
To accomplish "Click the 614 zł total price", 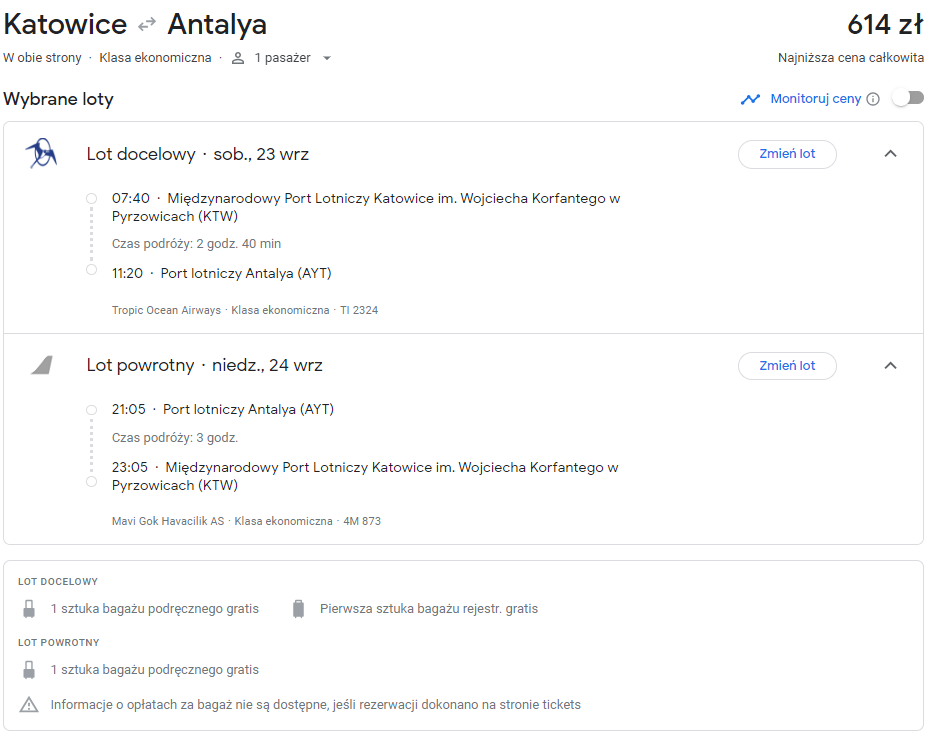I will pos(886,25).
